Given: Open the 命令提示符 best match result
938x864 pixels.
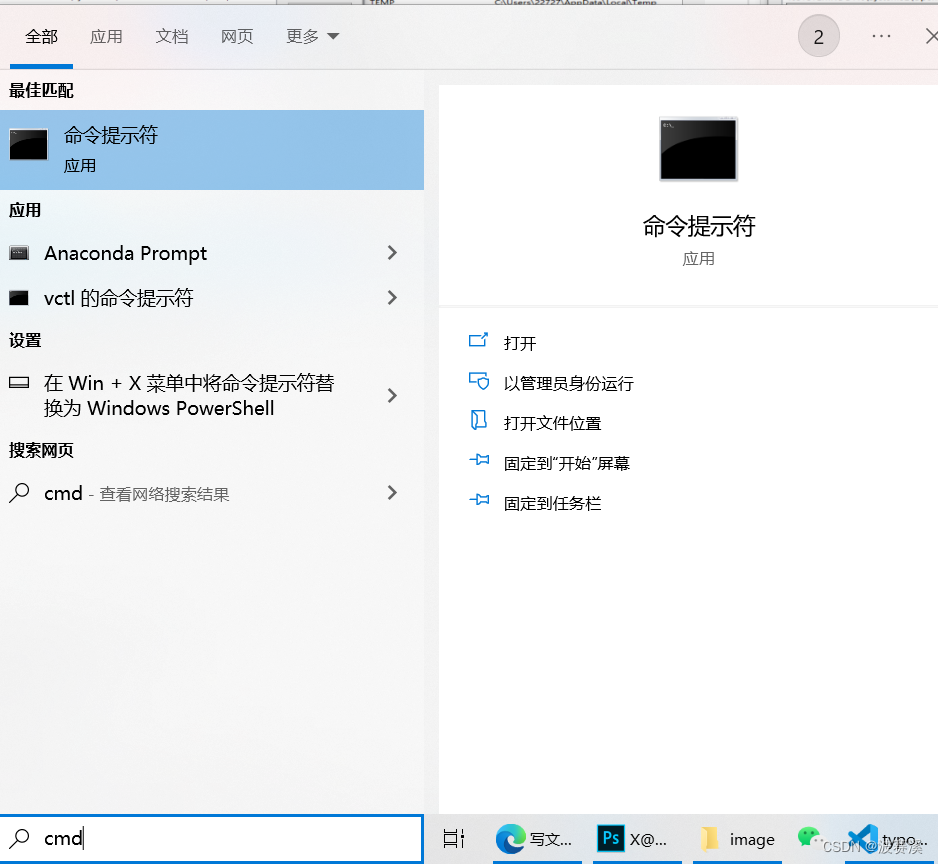Looking at the screenshot, I should (x=212, y=150).
